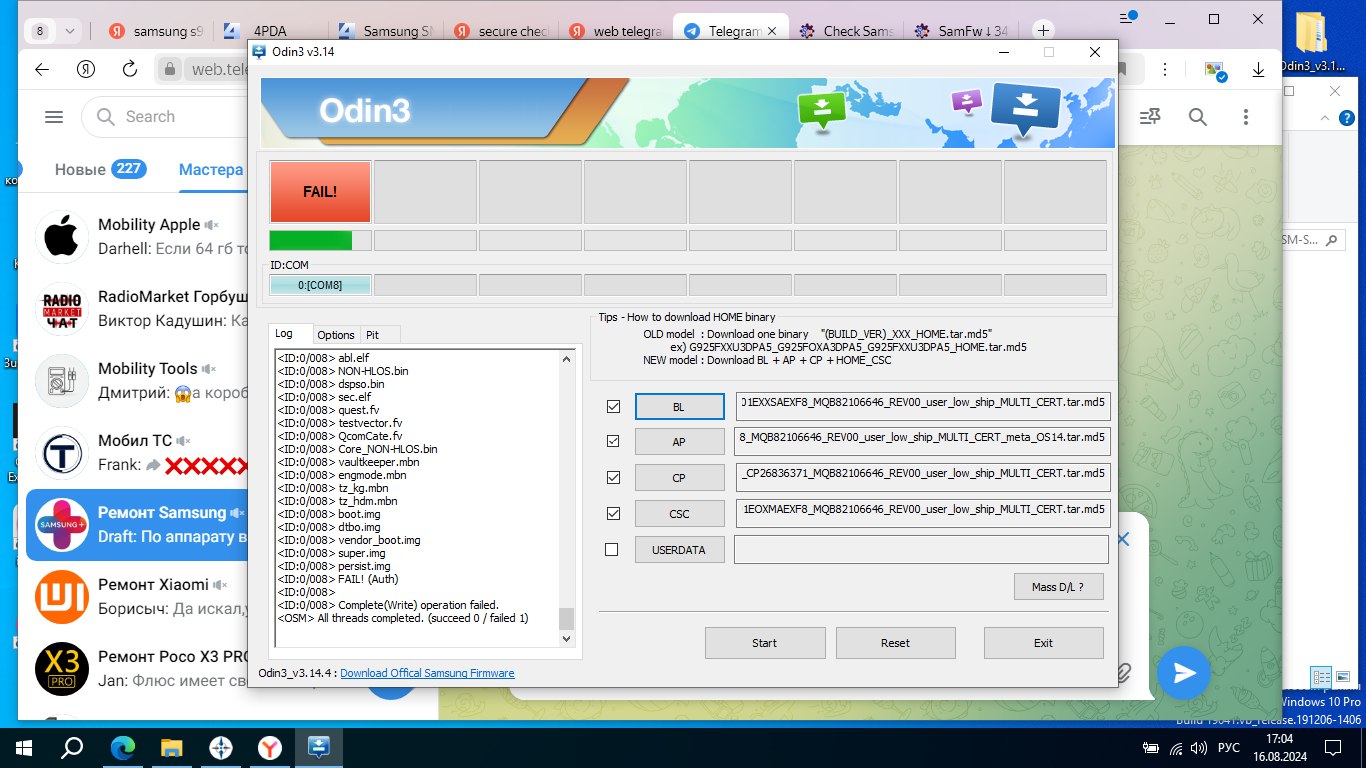This screenshot has height=768, width=1366.
Task: Click the magnifier search icon in Telegram chat header
Action: click(x=1198, y=117)
